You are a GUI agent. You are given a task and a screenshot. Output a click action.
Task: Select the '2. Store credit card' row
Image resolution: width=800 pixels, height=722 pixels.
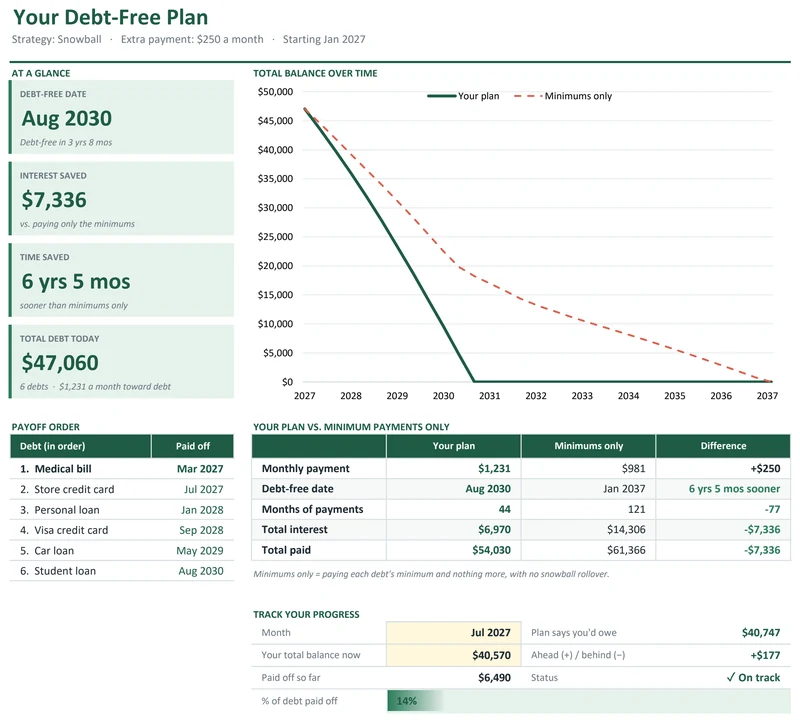(121, 489)
